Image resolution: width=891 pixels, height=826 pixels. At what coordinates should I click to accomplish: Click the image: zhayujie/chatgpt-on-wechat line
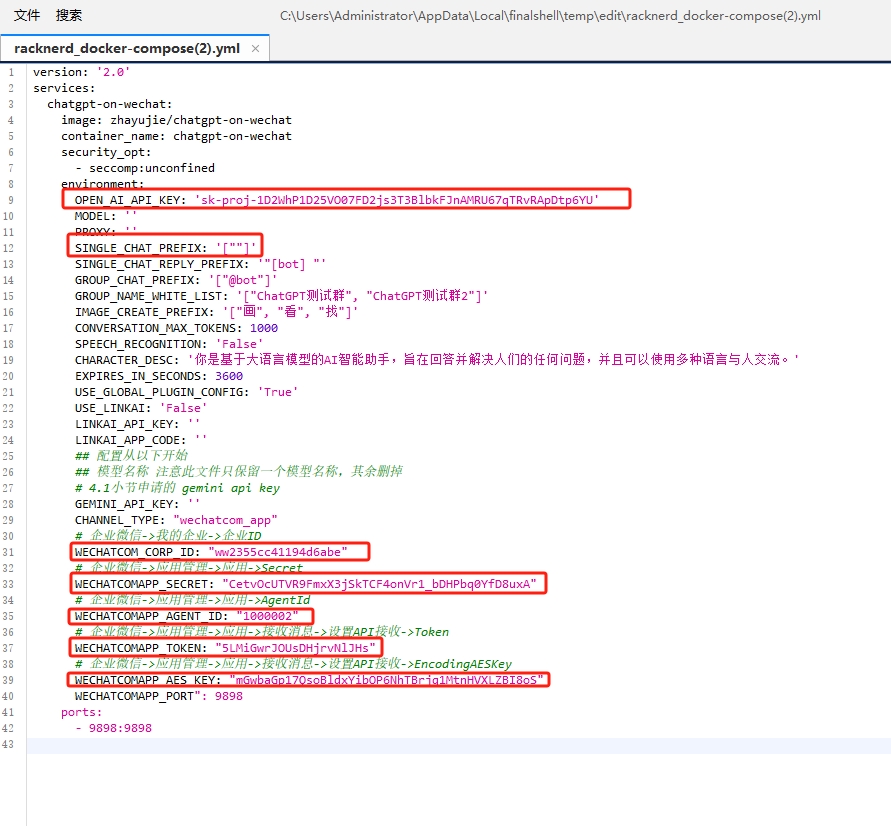[177, 120]
